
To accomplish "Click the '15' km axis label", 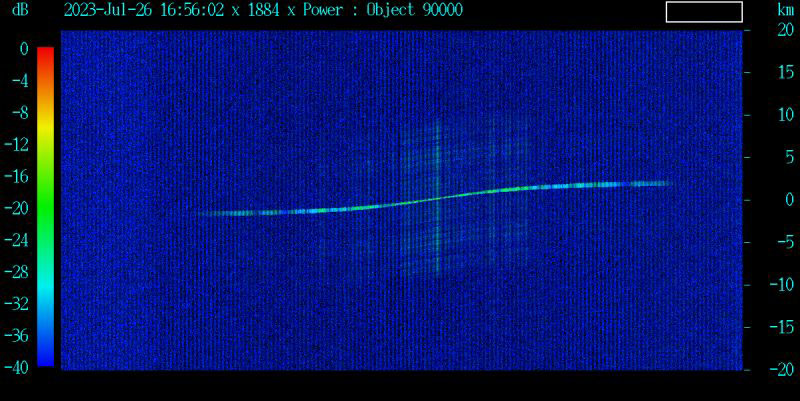I will (x=786, y=72).
